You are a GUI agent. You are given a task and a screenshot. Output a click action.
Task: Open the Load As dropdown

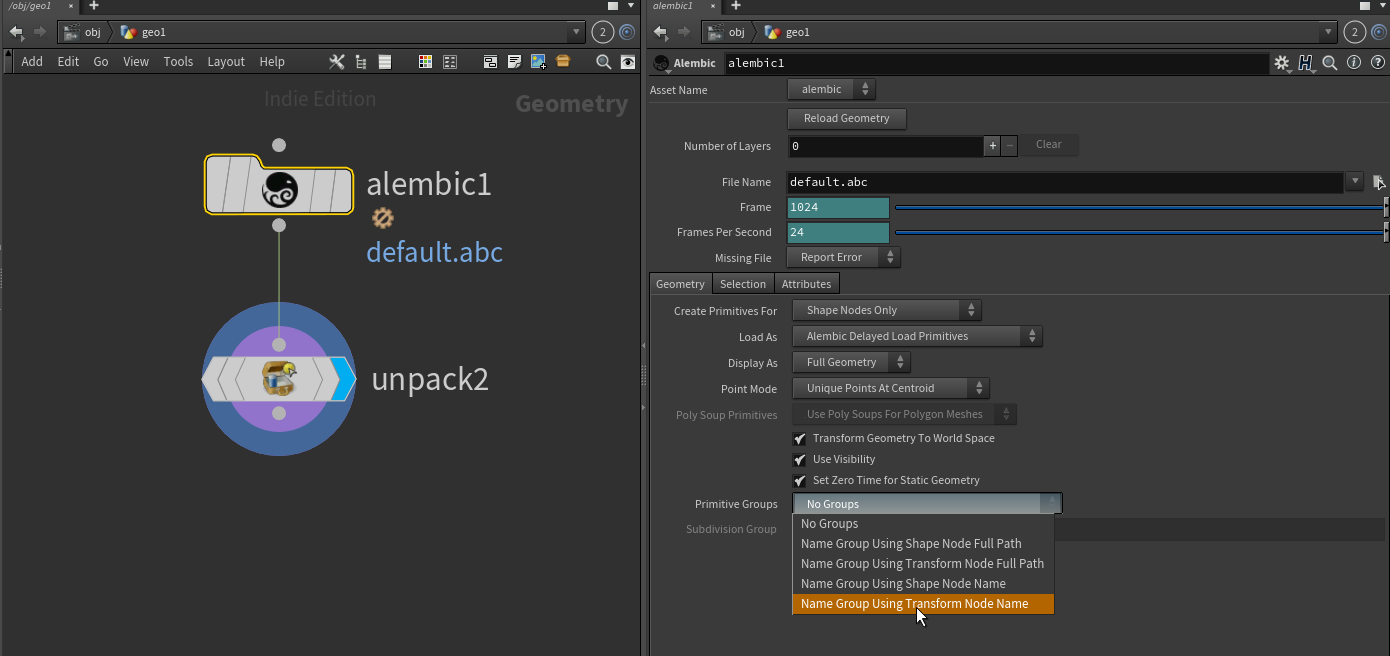(x=918, y=336)
